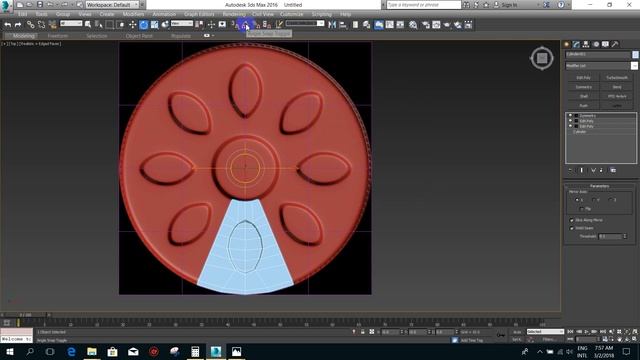Open the Create command panel tab
The width and height of the screenshot is (640, 360).
(x=567, y=44)
